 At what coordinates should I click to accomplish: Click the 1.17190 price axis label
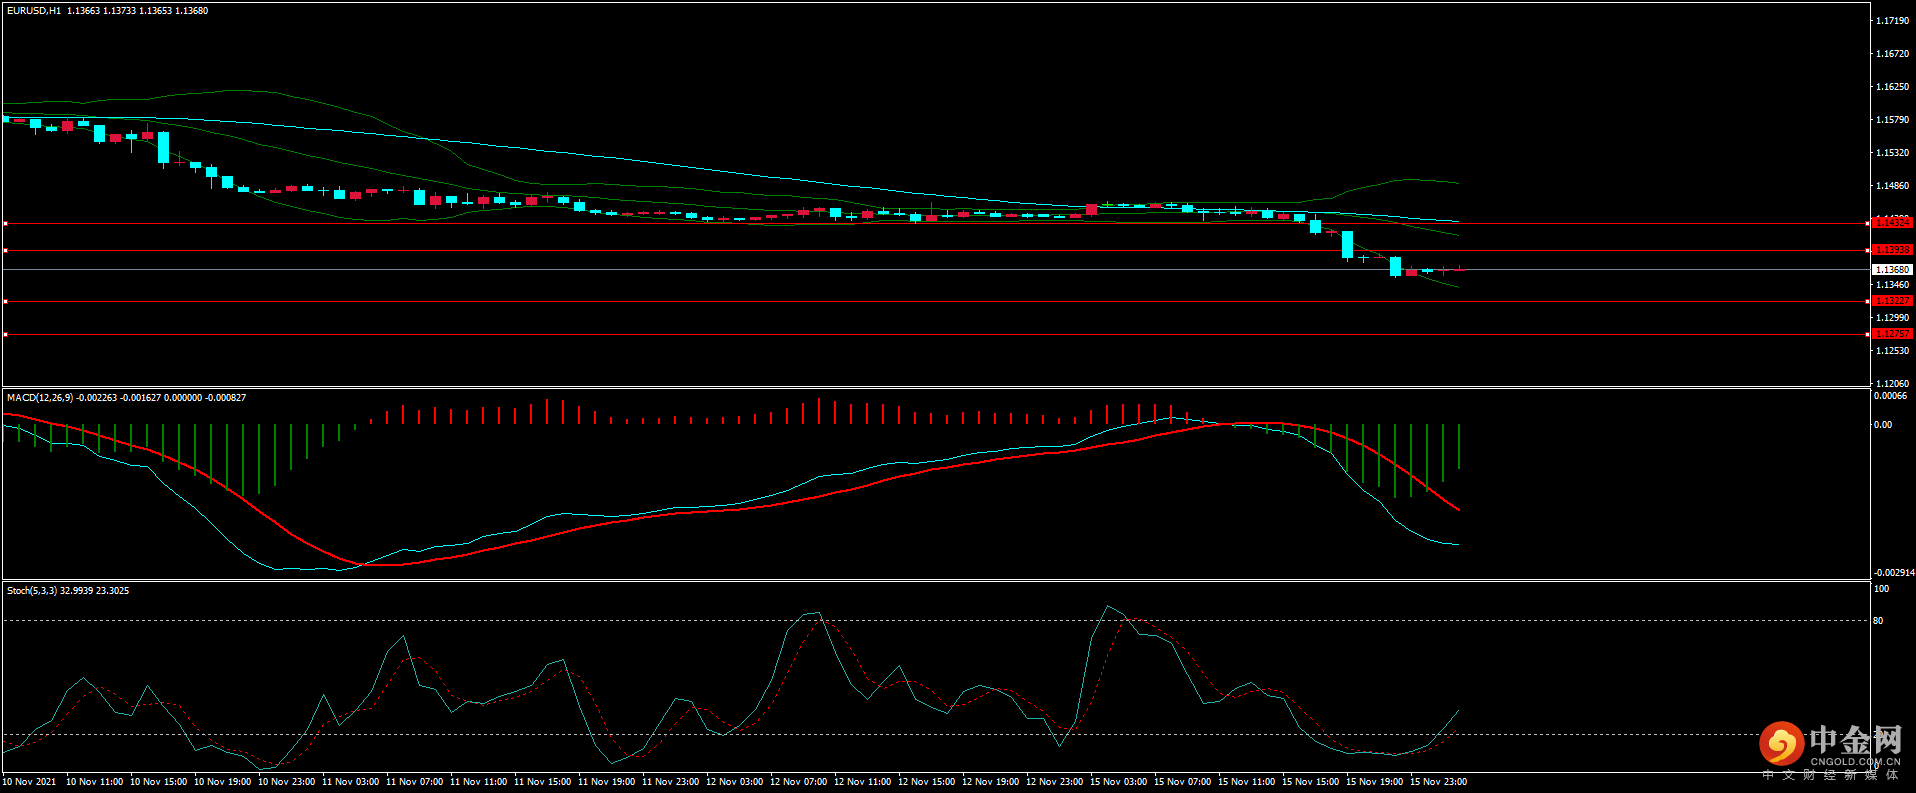1892,21
